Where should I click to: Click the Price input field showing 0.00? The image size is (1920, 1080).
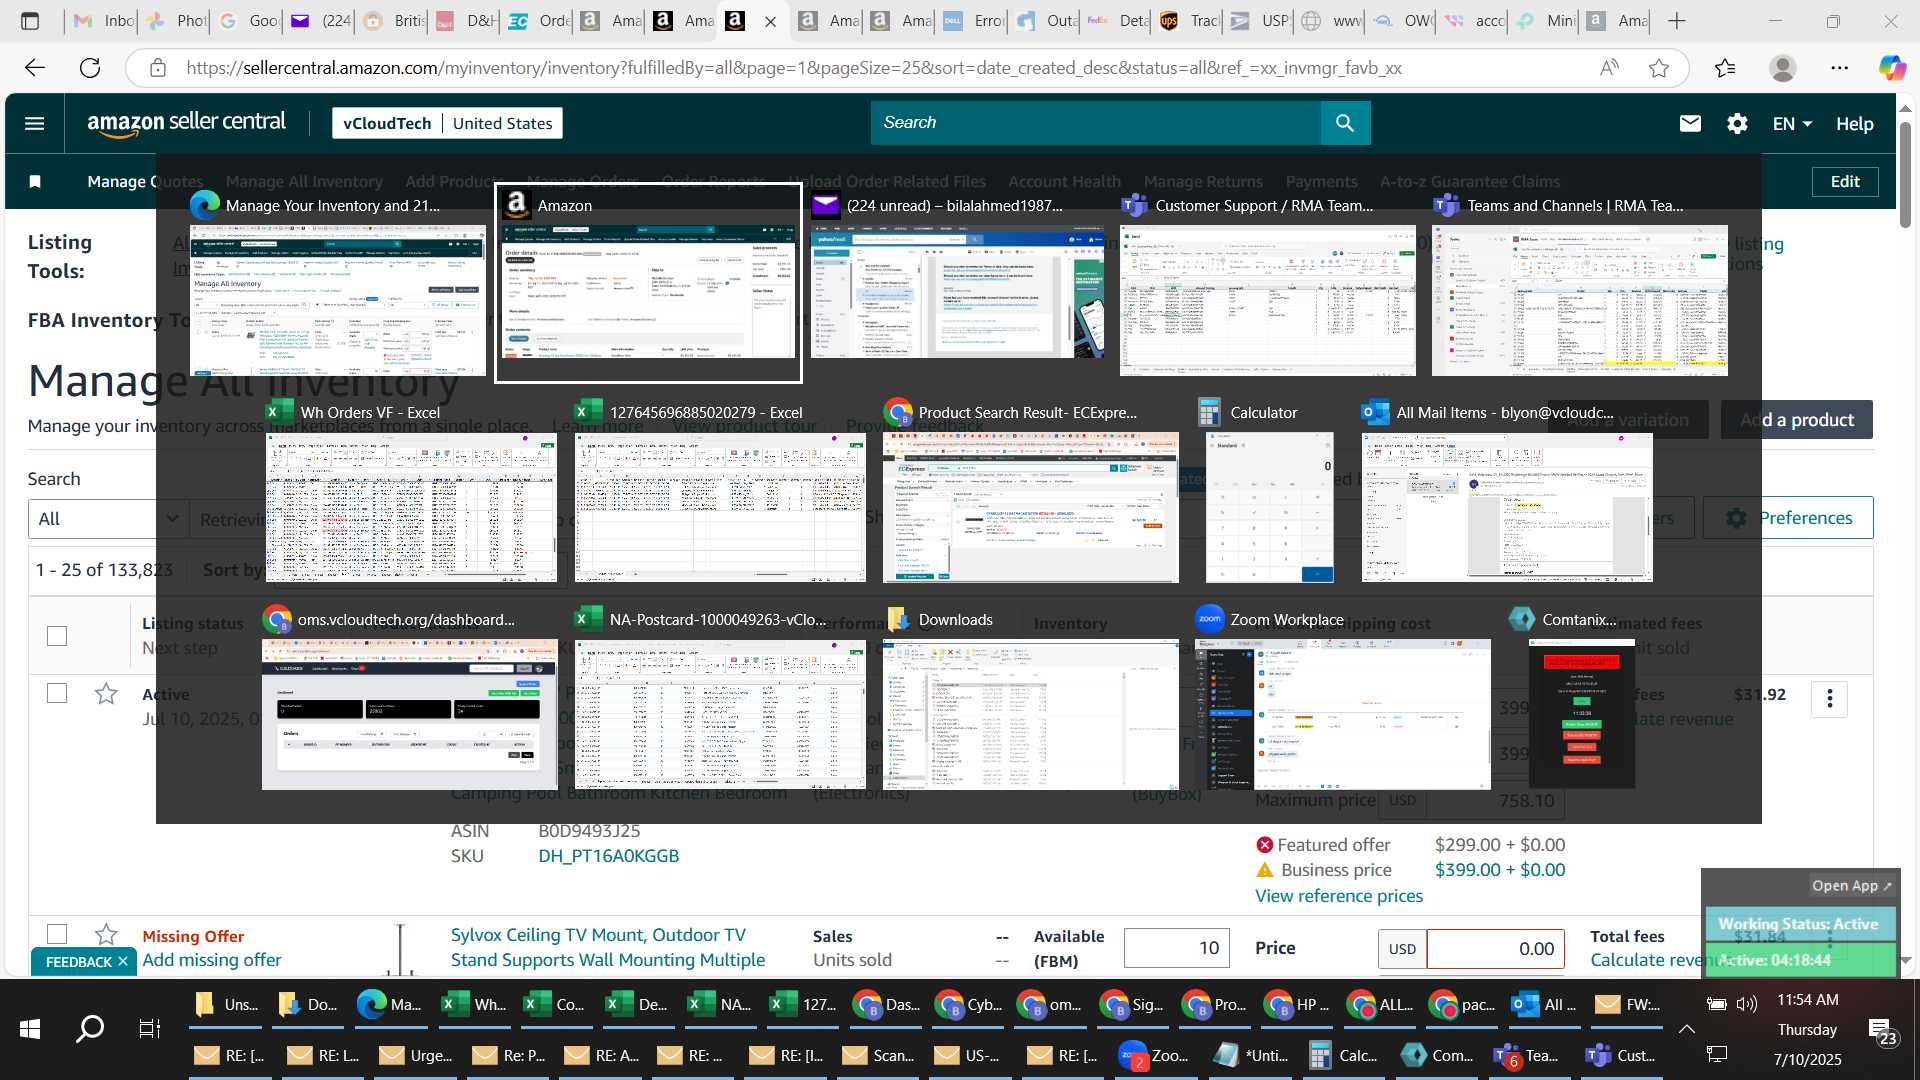1496,948
